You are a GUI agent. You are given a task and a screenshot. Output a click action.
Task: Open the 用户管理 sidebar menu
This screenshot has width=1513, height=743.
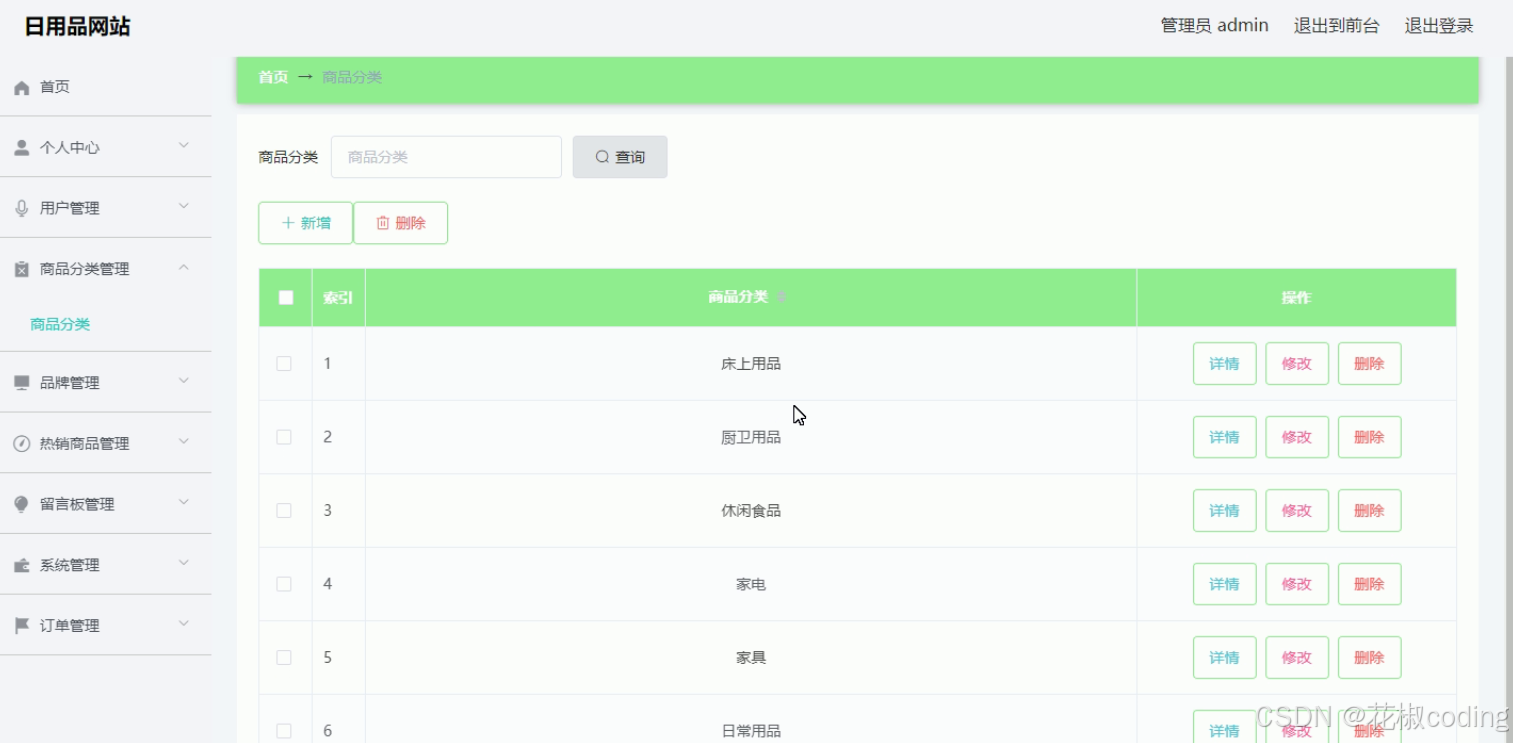105,208
